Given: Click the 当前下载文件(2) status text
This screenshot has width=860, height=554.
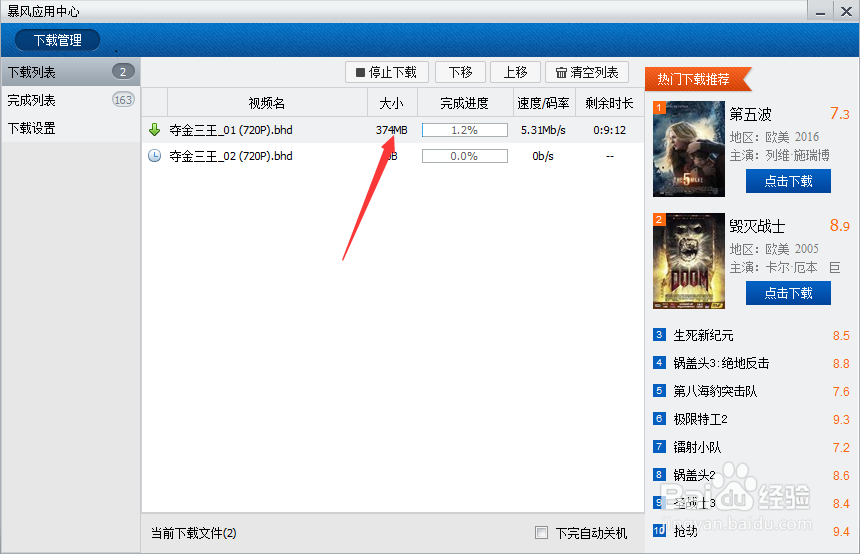Looking at the screenshot, I should (x=194, y=533).
